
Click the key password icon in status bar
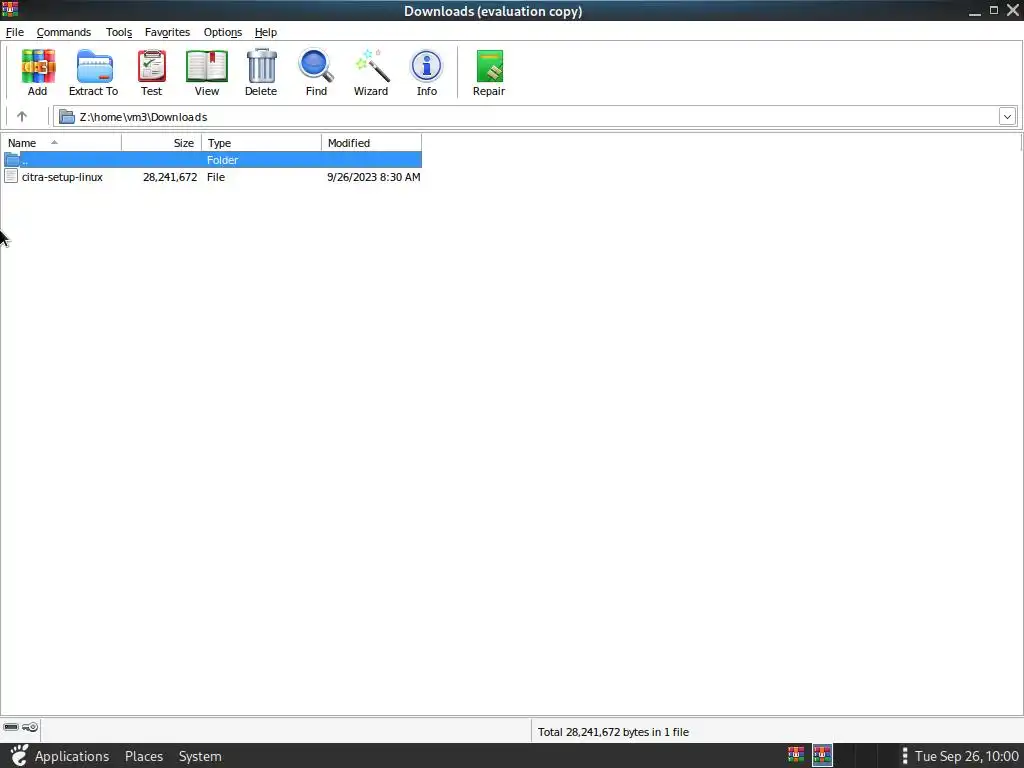click(30, 727)
